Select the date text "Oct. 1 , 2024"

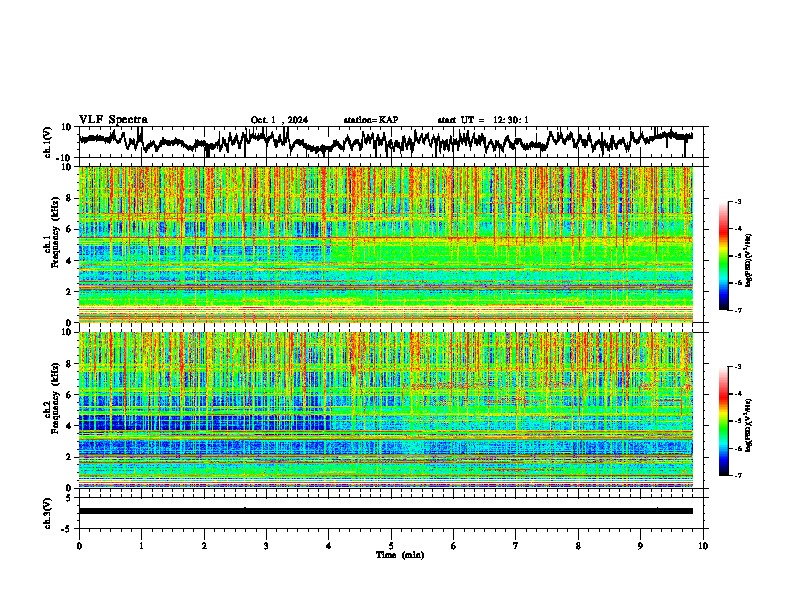pyautogui.click(x=279, y=120)
